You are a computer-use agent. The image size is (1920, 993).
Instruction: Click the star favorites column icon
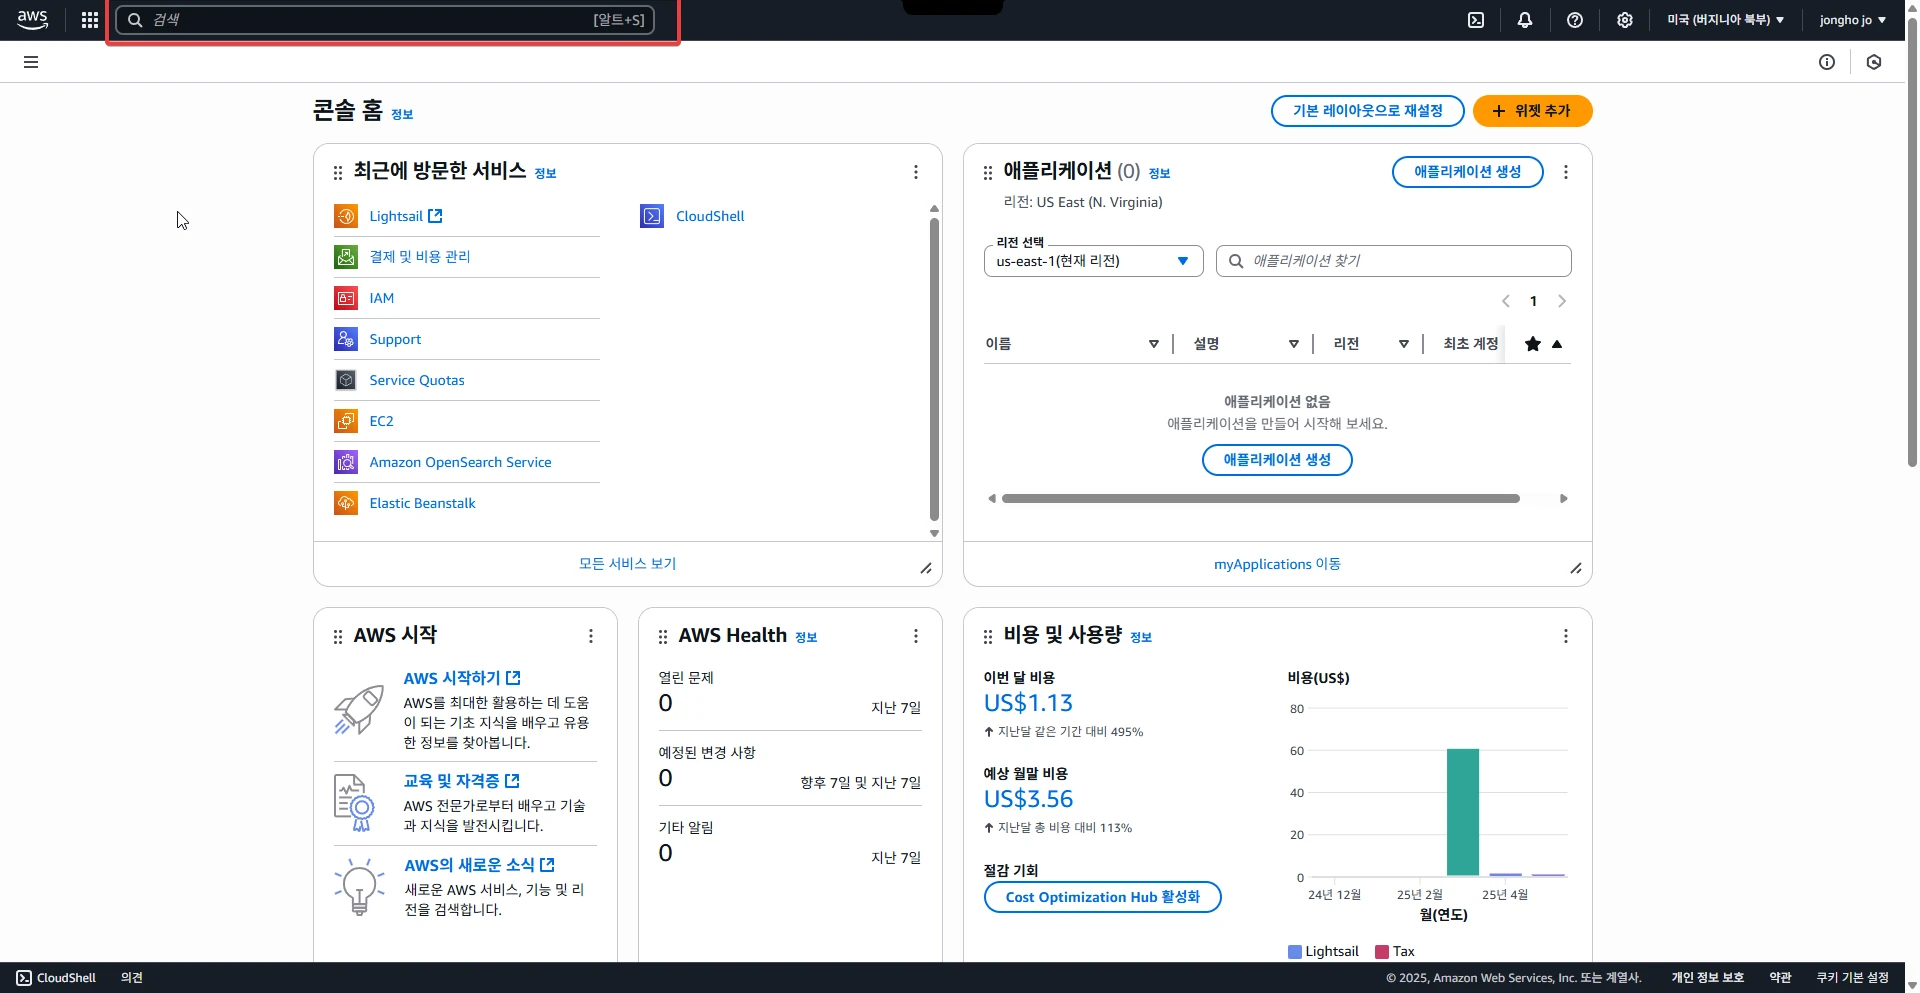coord(1533,344)
